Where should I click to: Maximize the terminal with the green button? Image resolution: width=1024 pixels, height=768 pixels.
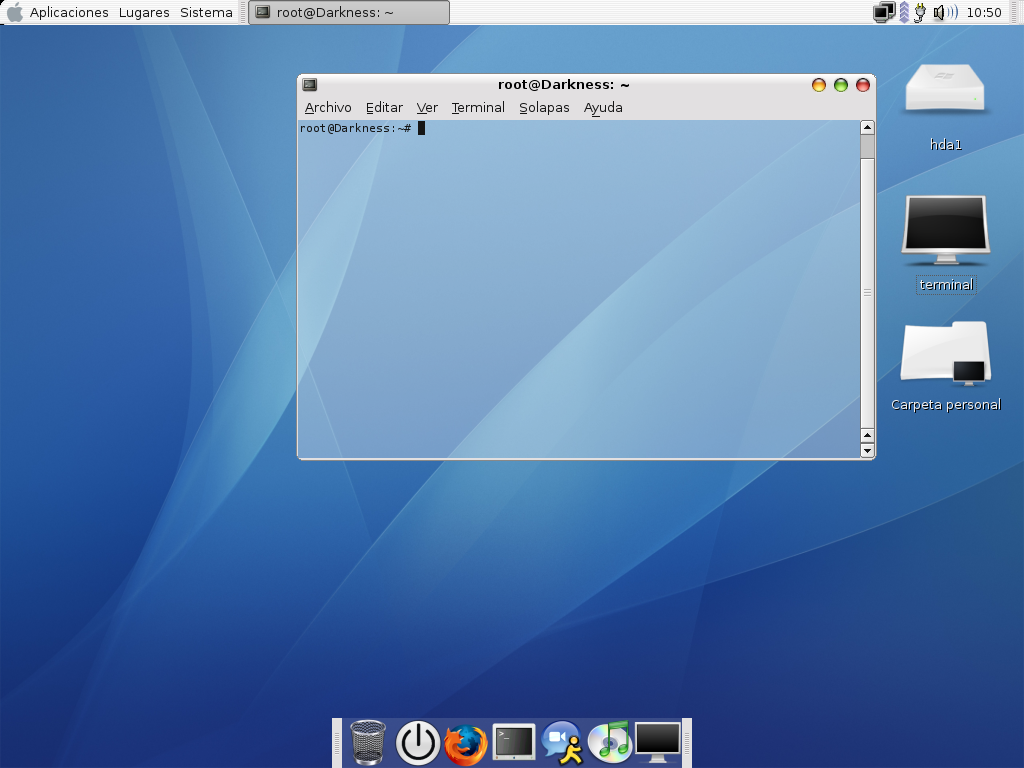tap(840, 85)
